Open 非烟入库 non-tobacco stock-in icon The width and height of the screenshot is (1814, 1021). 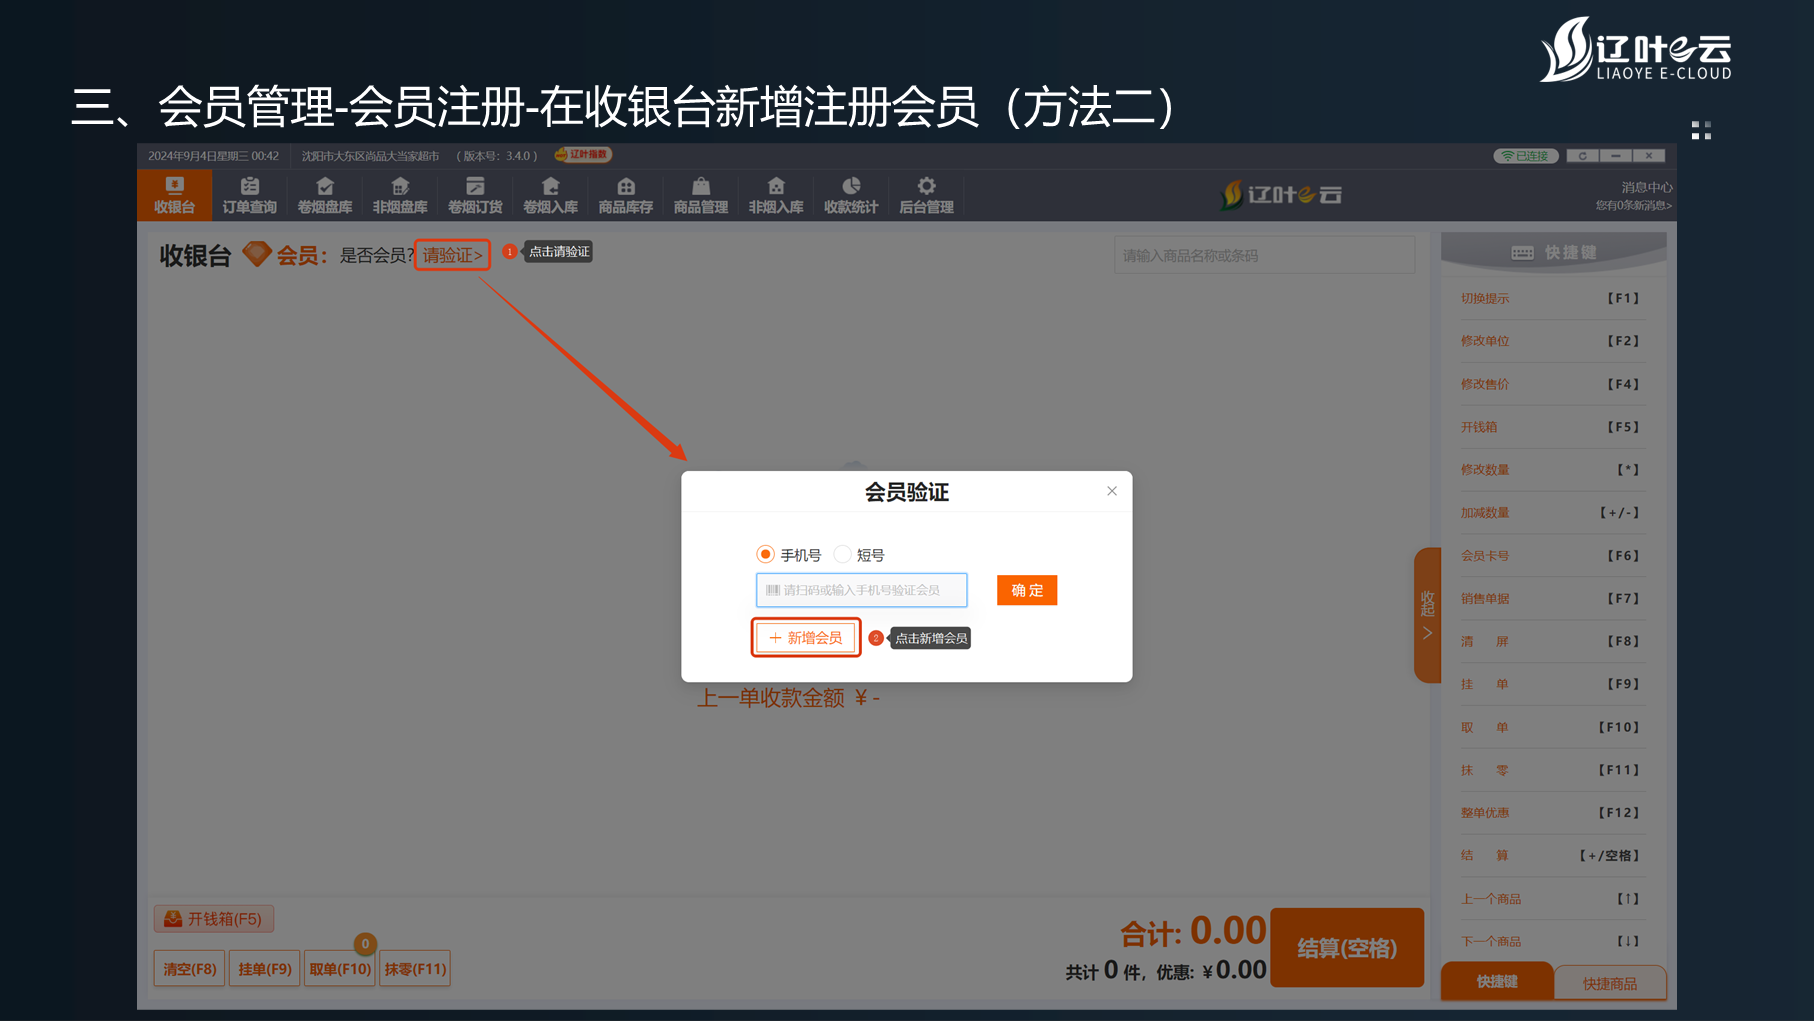776,195
